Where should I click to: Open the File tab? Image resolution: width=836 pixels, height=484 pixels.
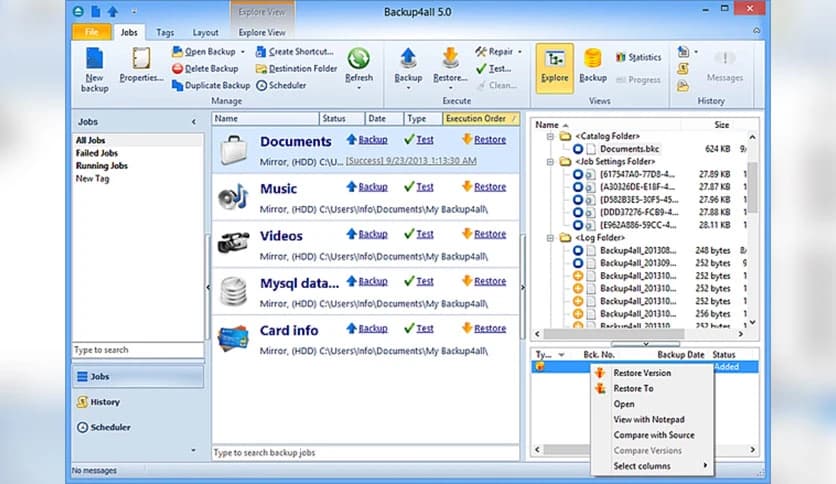(92, 33)
